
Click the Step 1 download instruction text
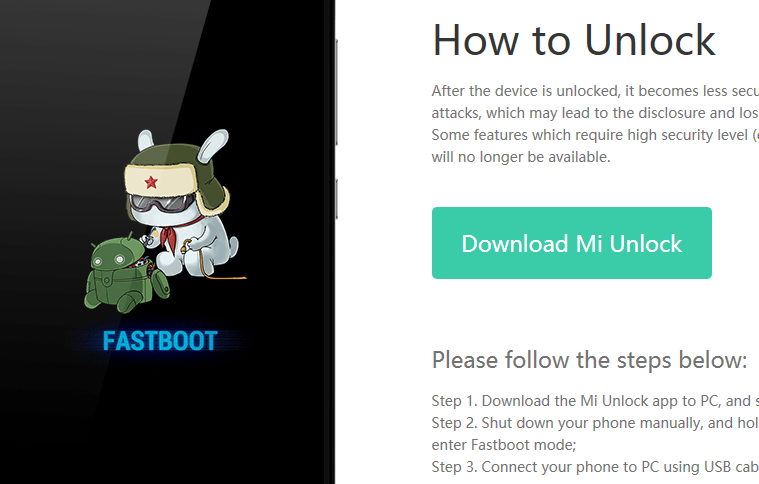click(595, 401)
